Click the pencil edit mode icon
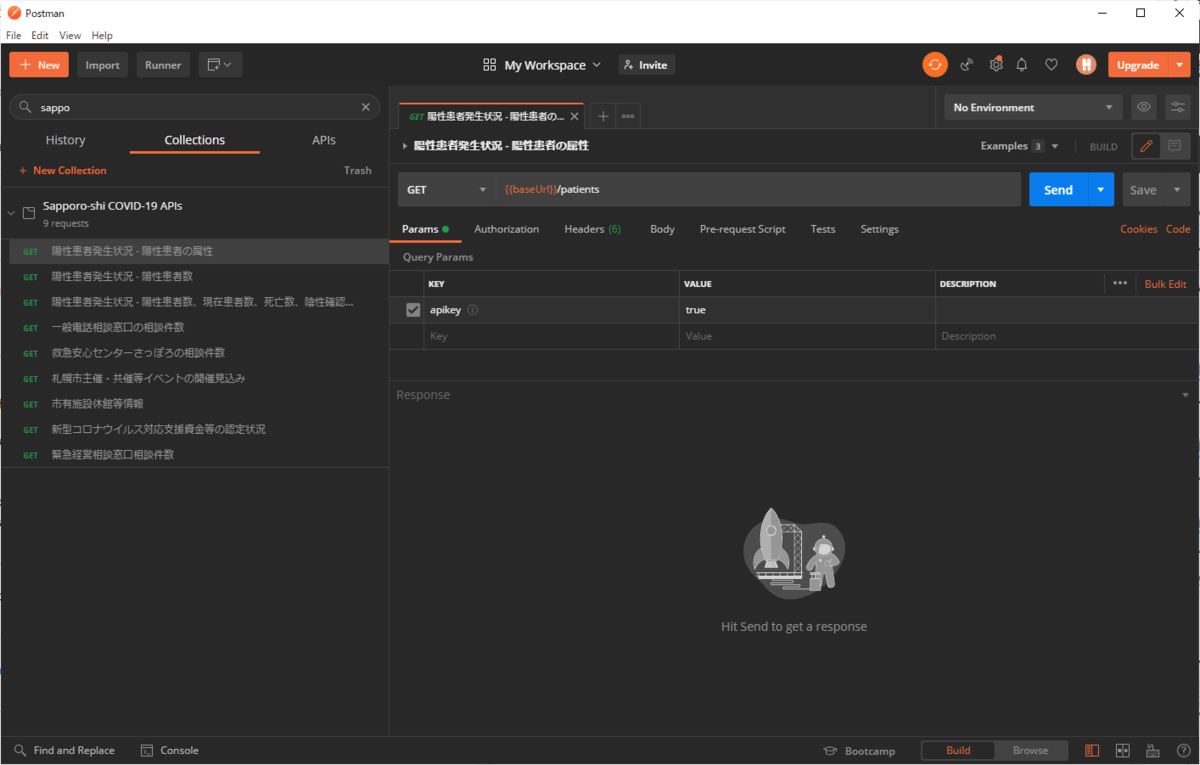1200x765 pixels. [1146, 146]
